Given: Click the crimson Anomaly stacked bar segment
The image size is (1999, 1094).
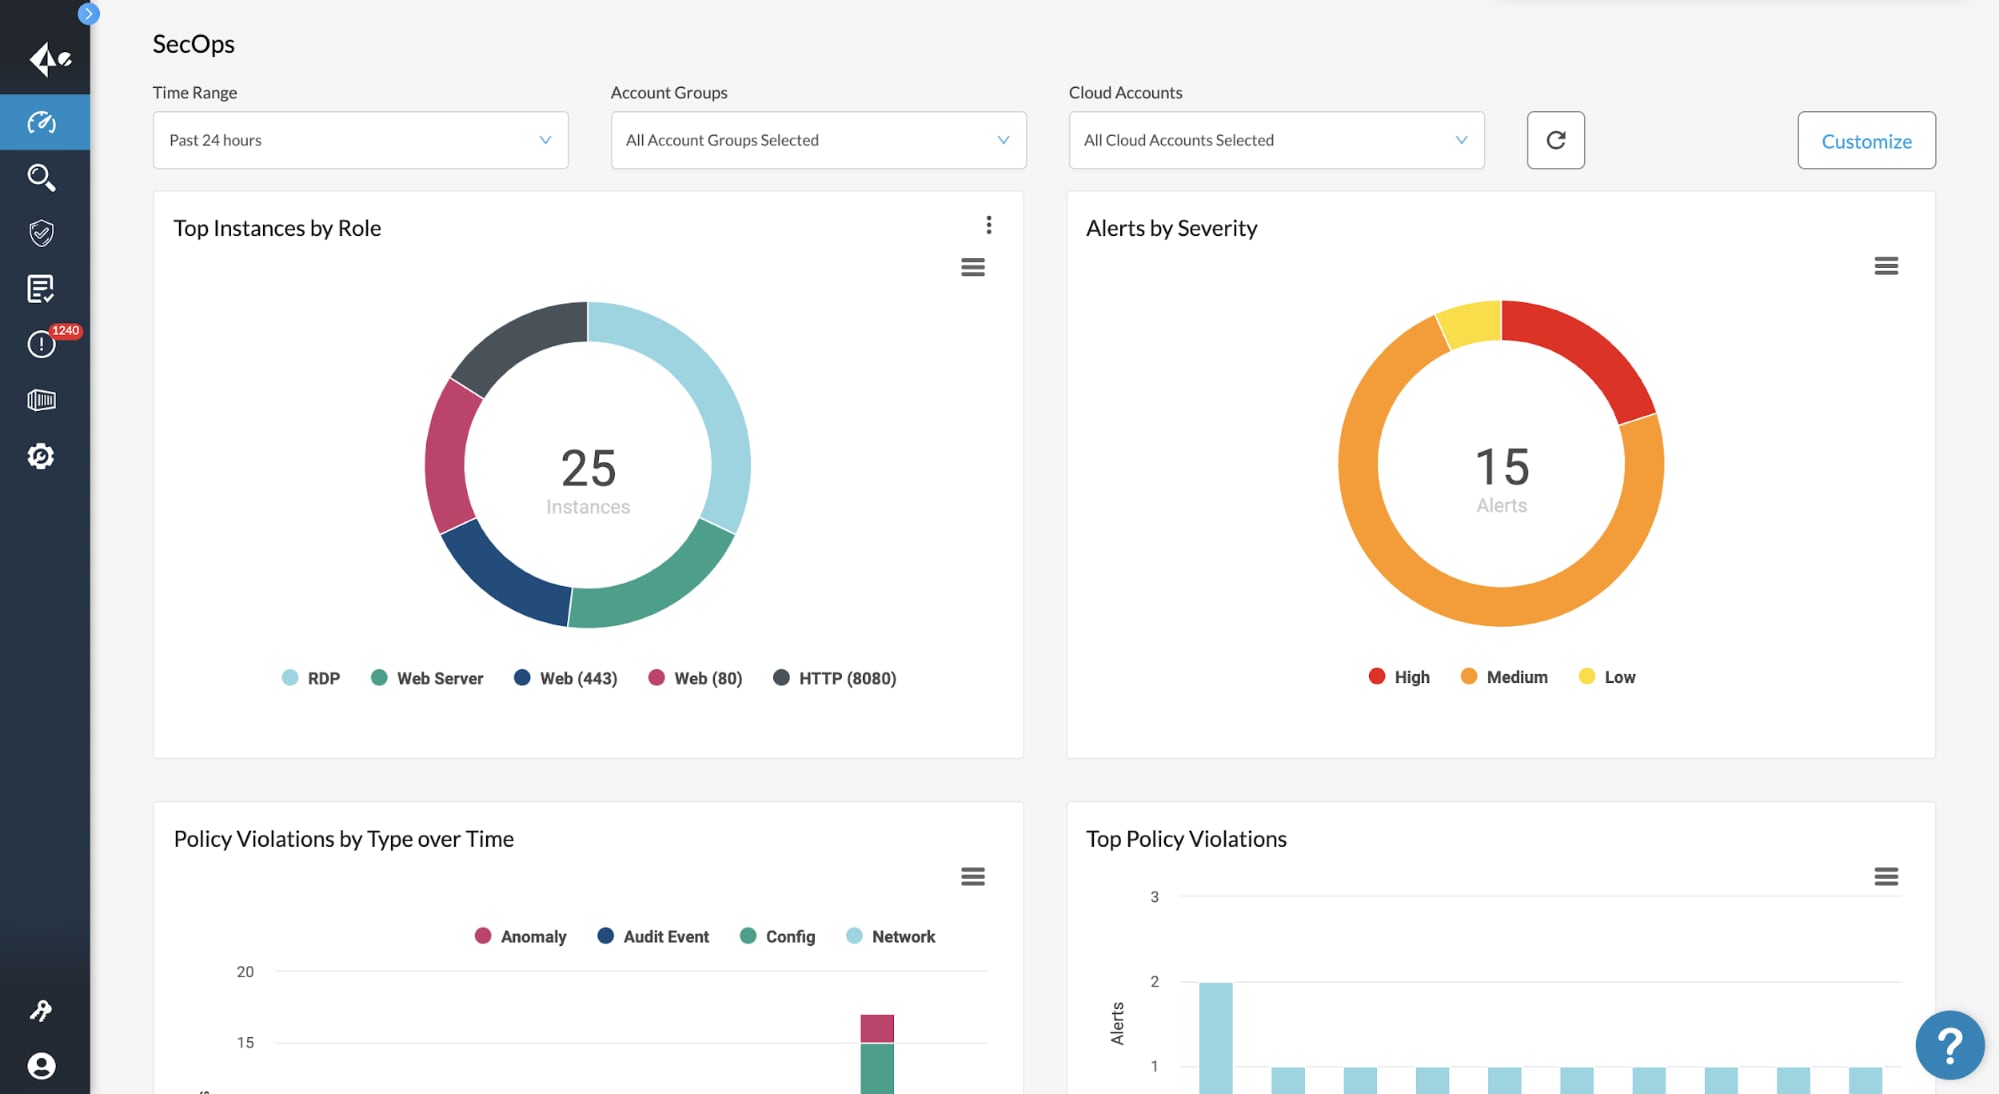Looking at the screenshot, I should (x=877, y=1028).
